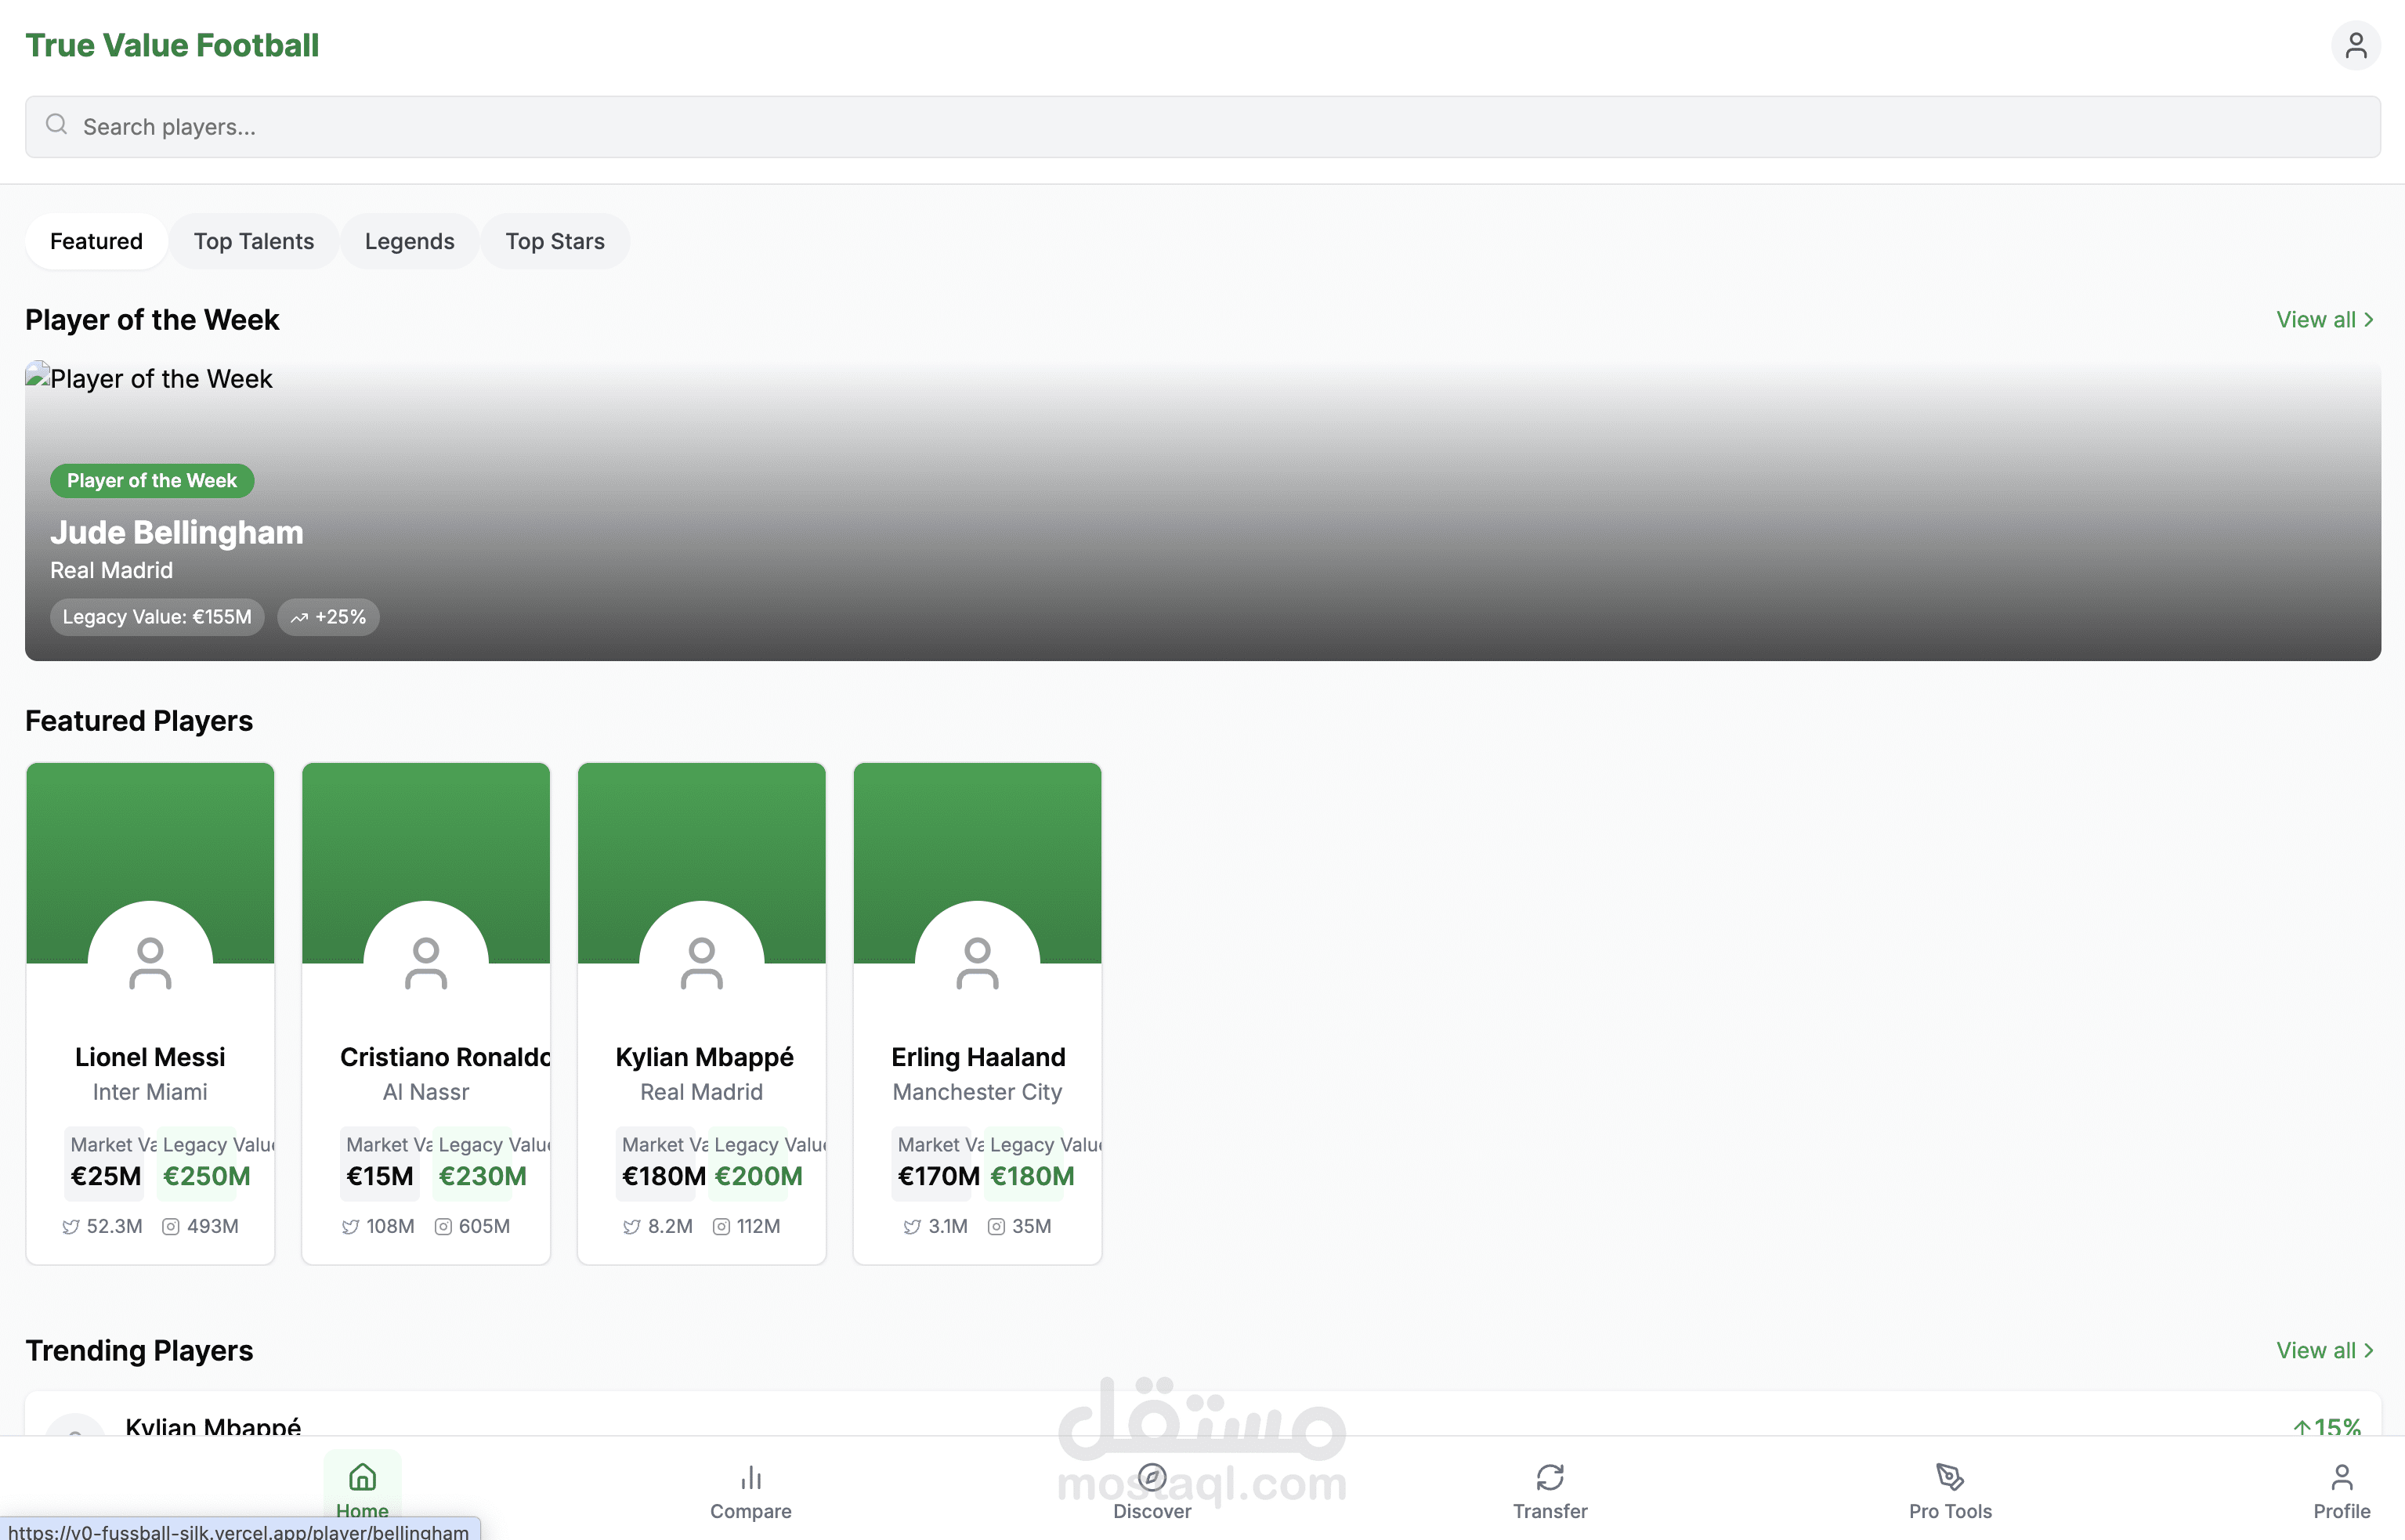Click Messi's Instagram icon beside 493M

(x=171, y=1227)
